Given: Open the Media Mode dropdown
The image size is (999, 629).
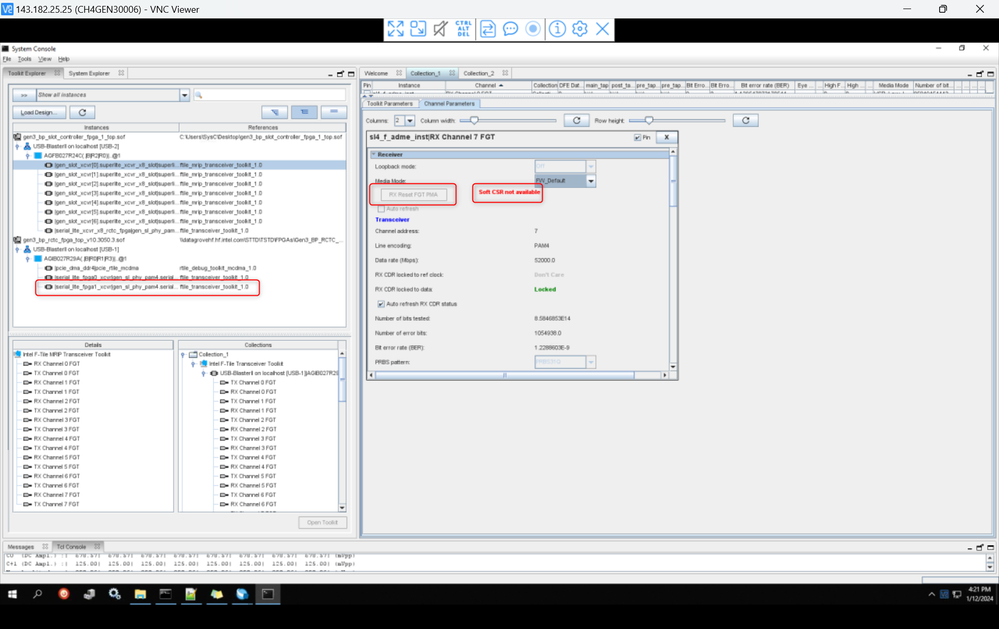Looking at the screenshot, I should click(x=590, y=181).
